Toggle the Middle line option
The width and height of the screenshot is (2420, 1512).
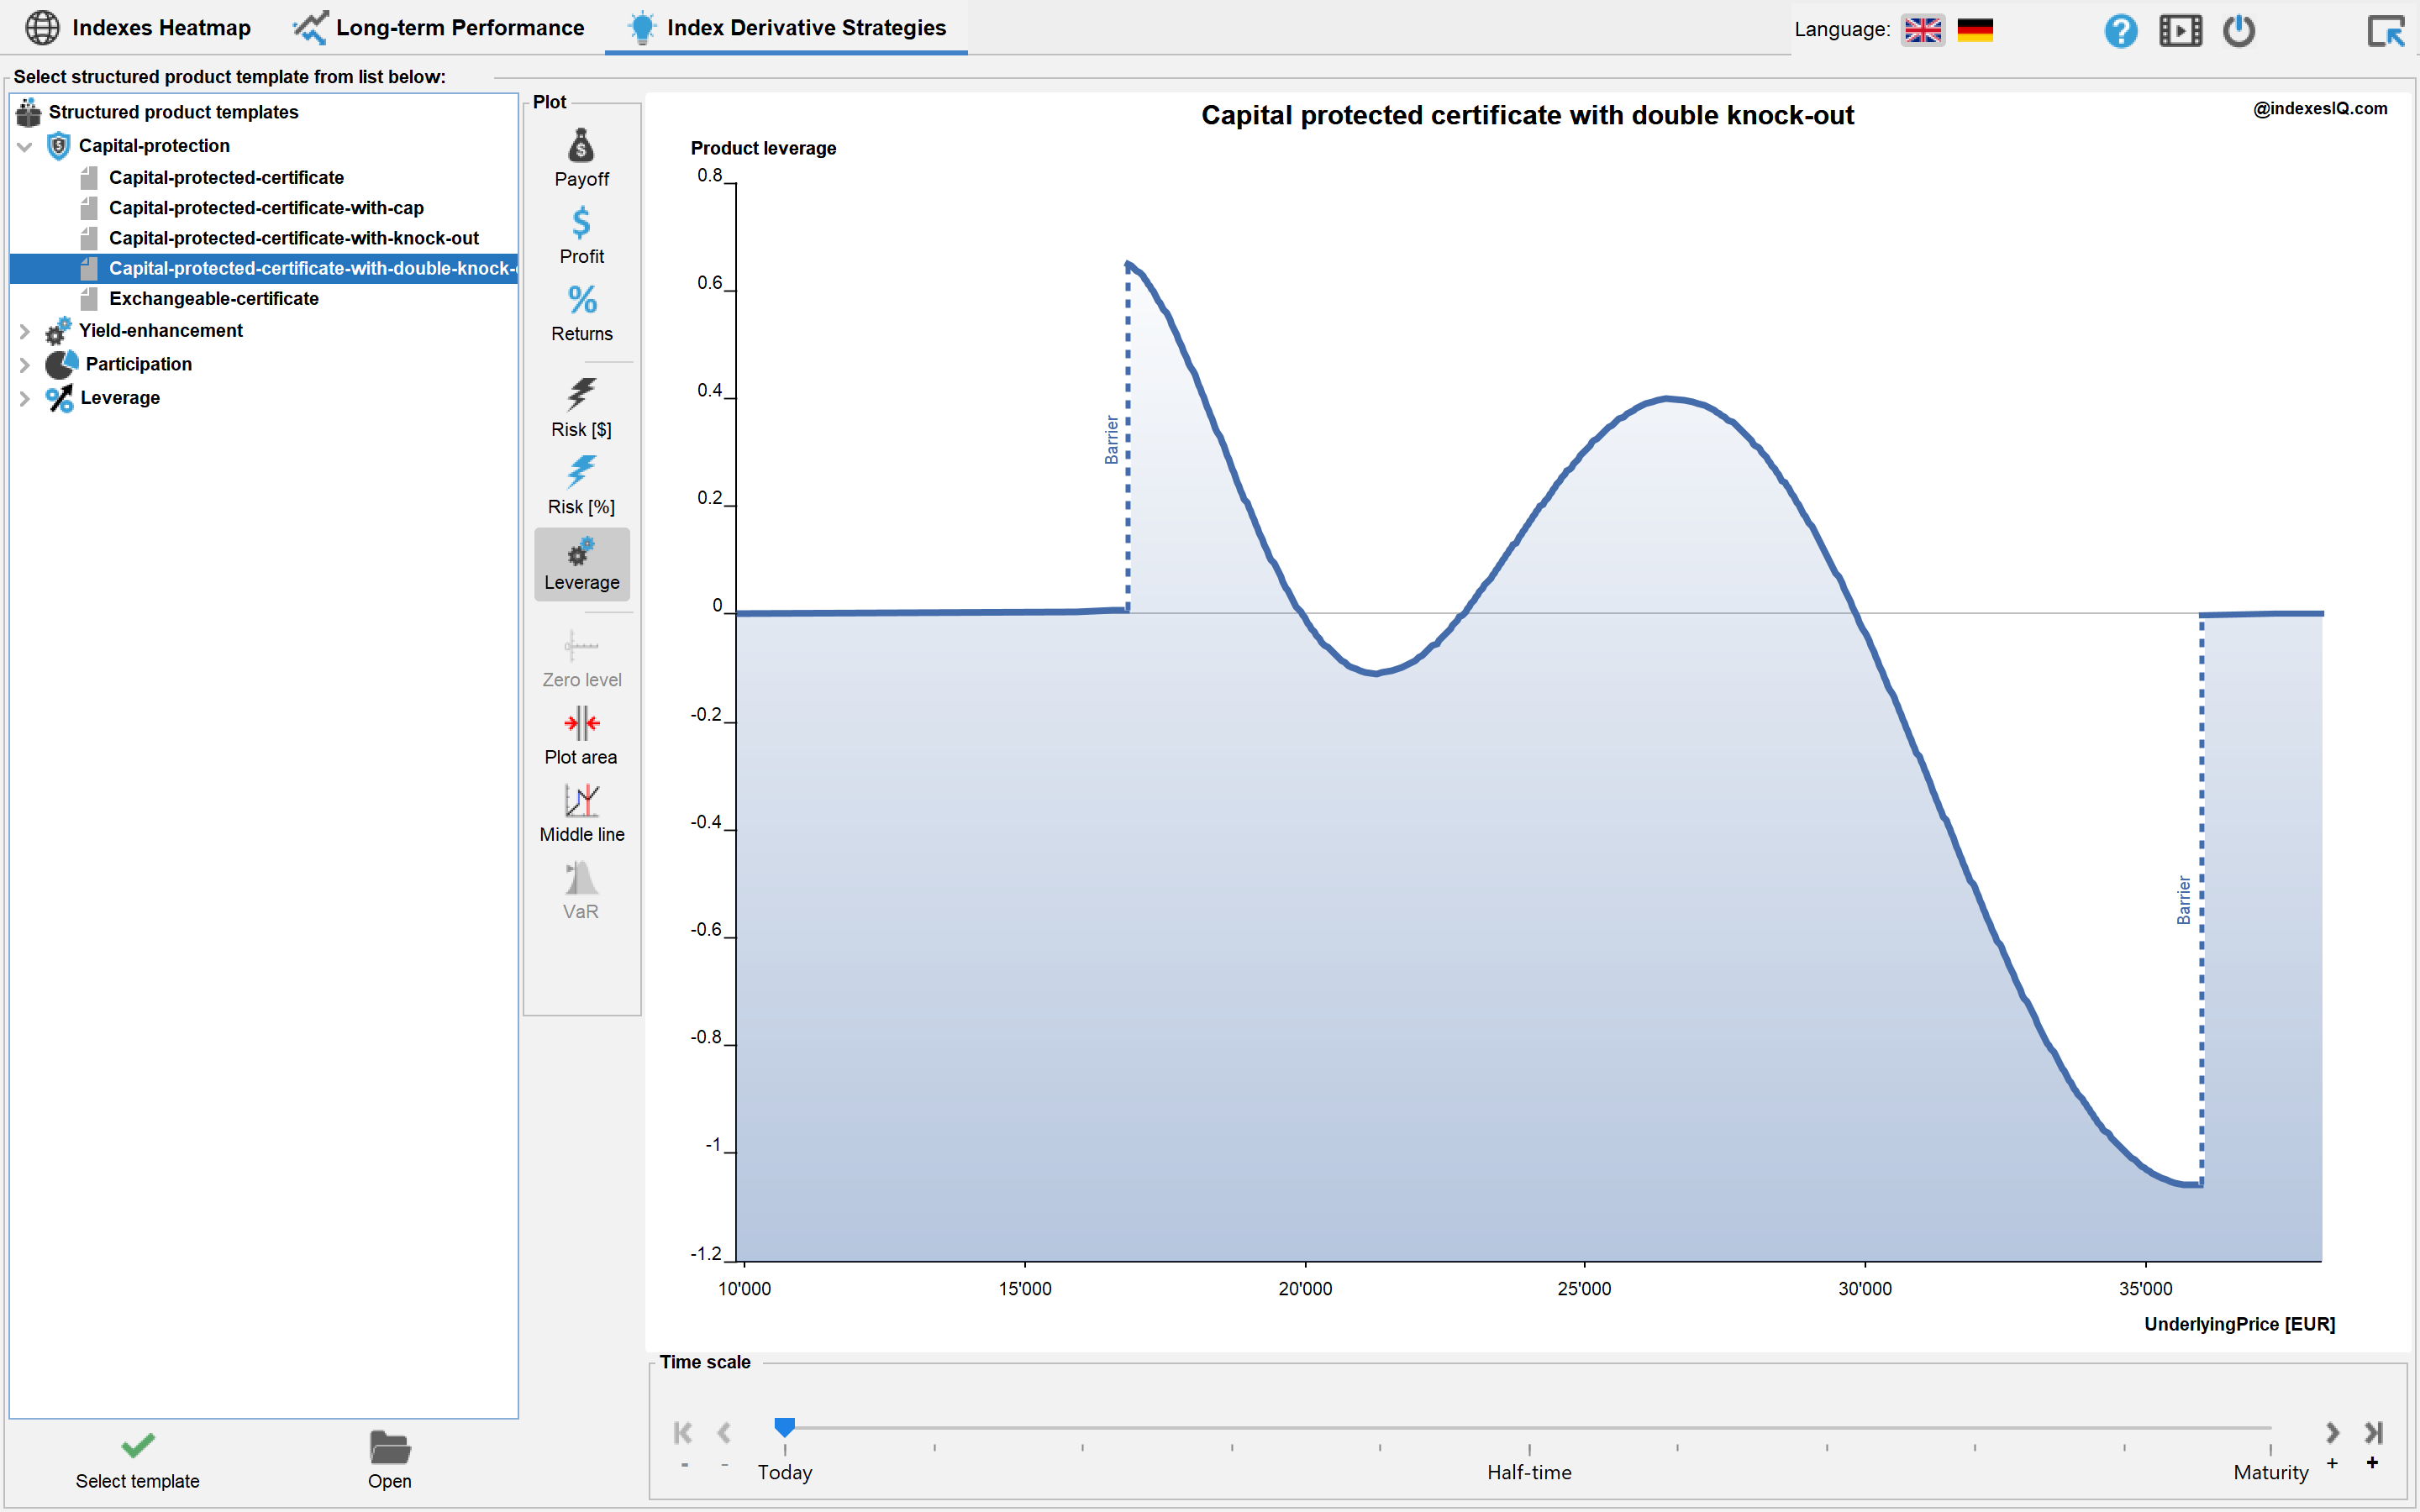(581, 814)
